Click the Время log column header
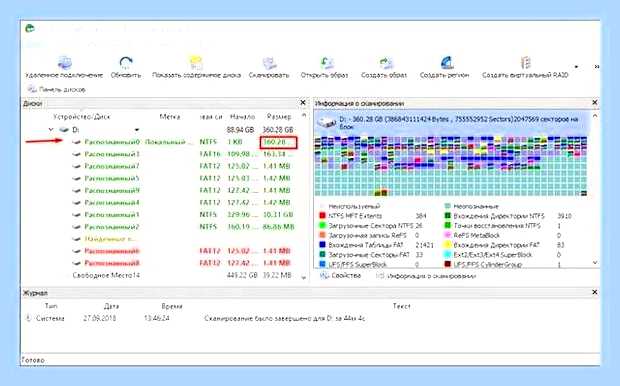 [172, 306]
